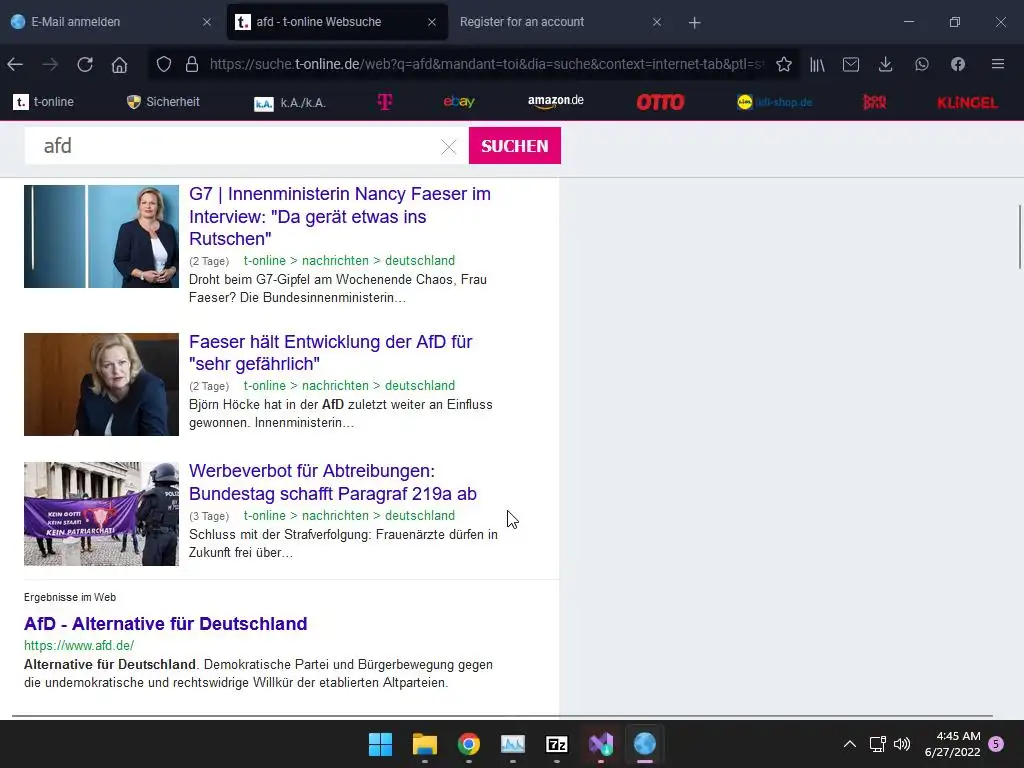The image size is (1024, 768).
Task: Click the vertical page scrollbar
Action: (x=1019, y=236)
